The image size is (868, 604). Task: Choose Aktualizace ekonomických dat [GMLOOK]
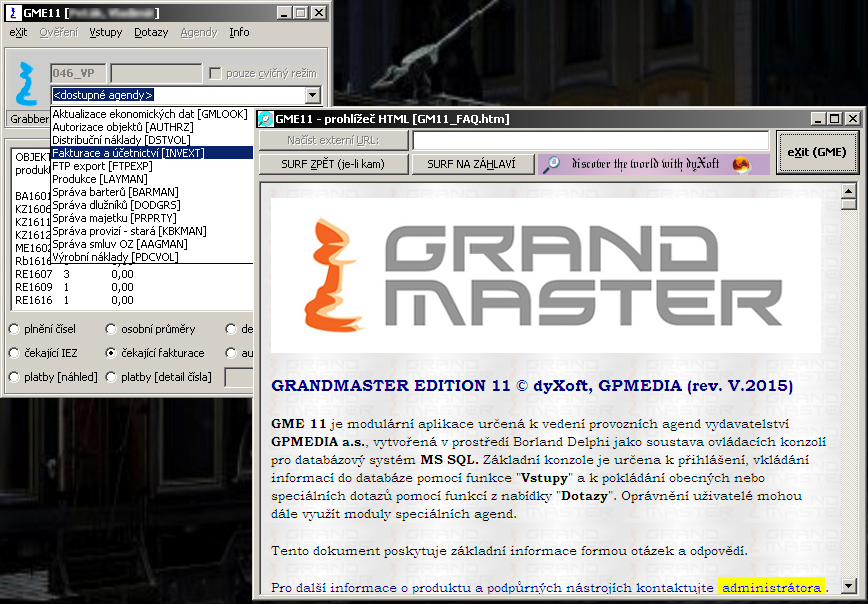(152, 114)
